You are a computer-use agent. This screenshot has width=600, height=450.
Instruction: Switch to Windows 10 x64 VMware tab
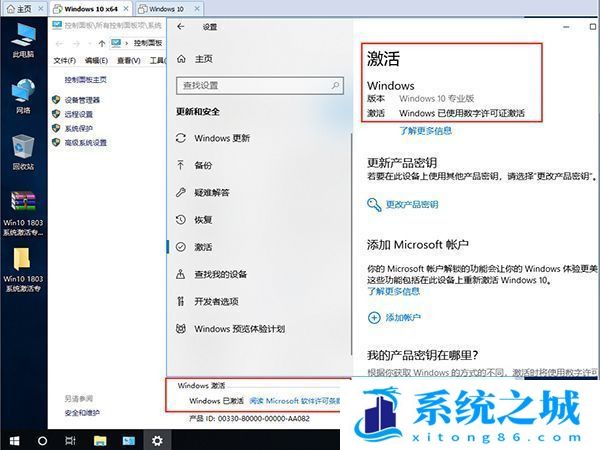91,9
